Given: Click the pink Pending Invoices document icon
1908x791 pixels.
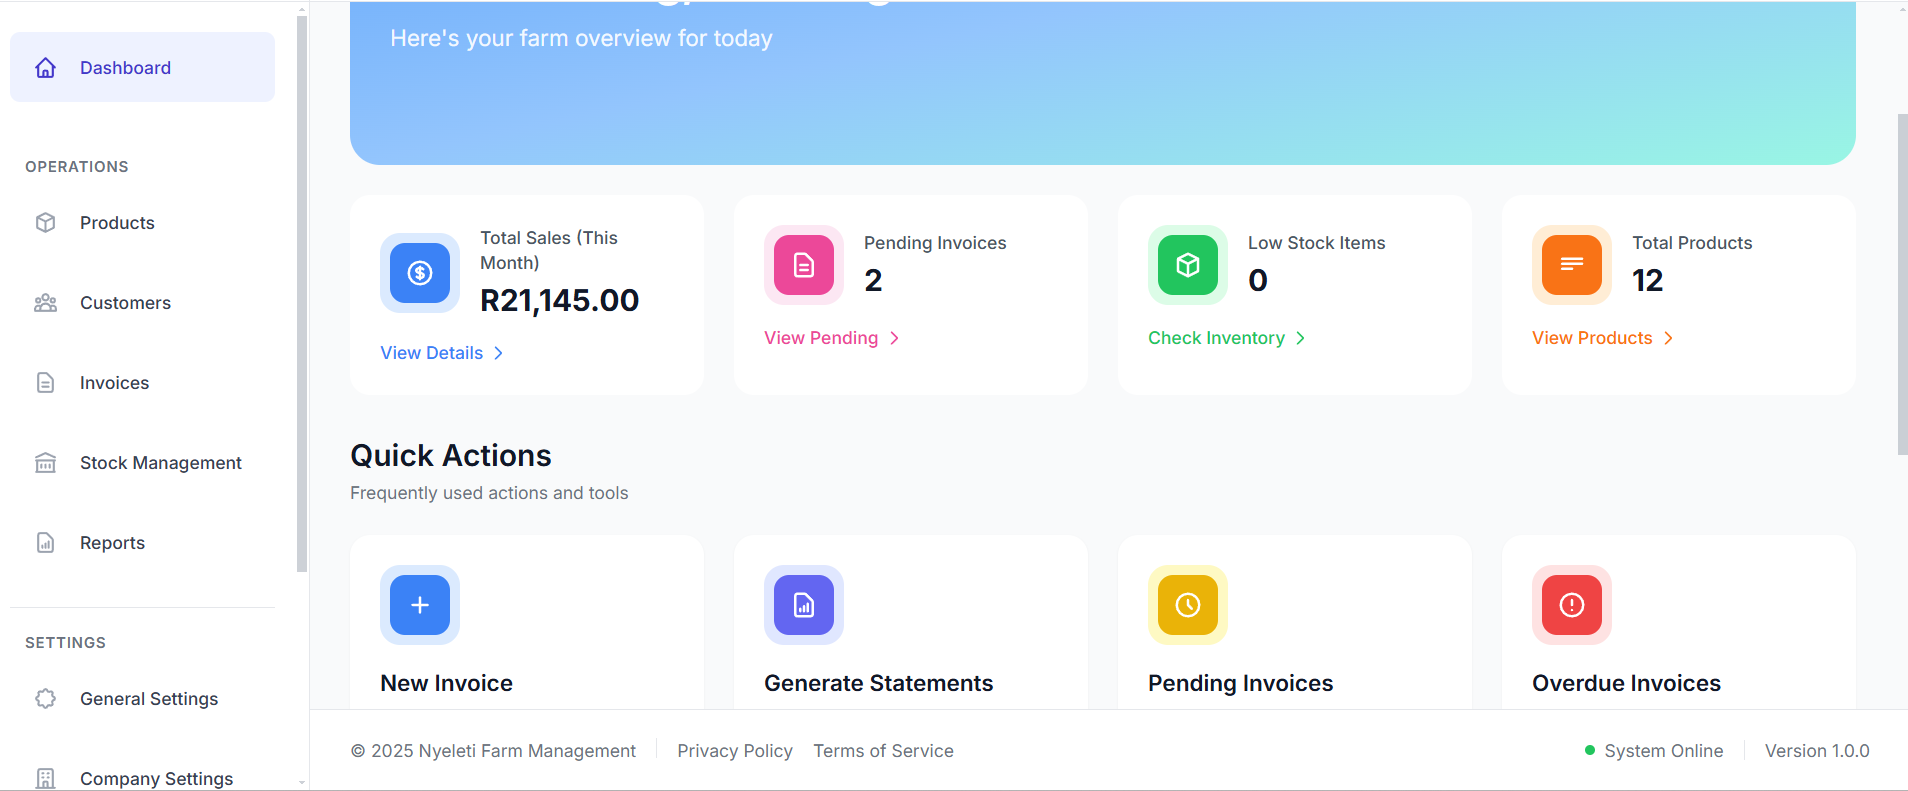Looking at the screenshot, I should tap(804, 265).
